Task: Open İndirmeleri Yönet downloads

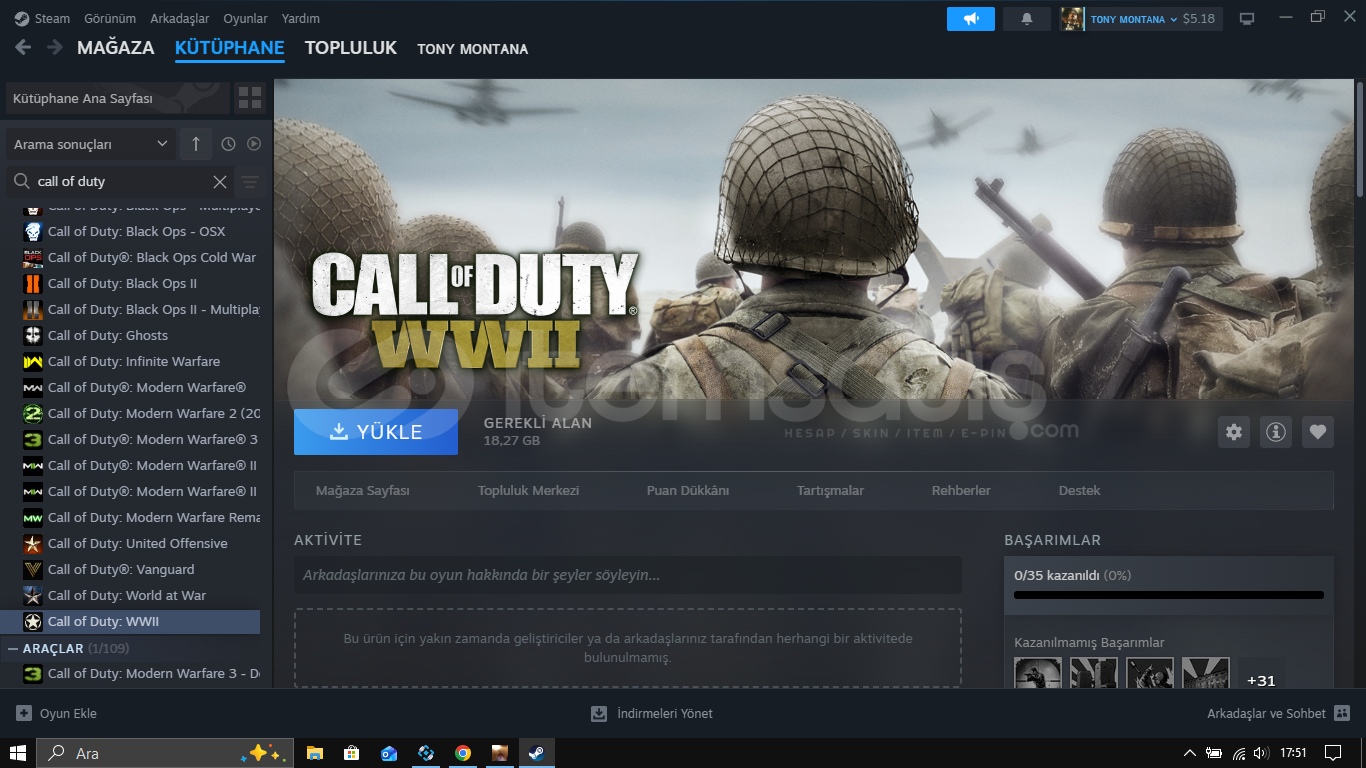Action: click(x=652, y=713)
